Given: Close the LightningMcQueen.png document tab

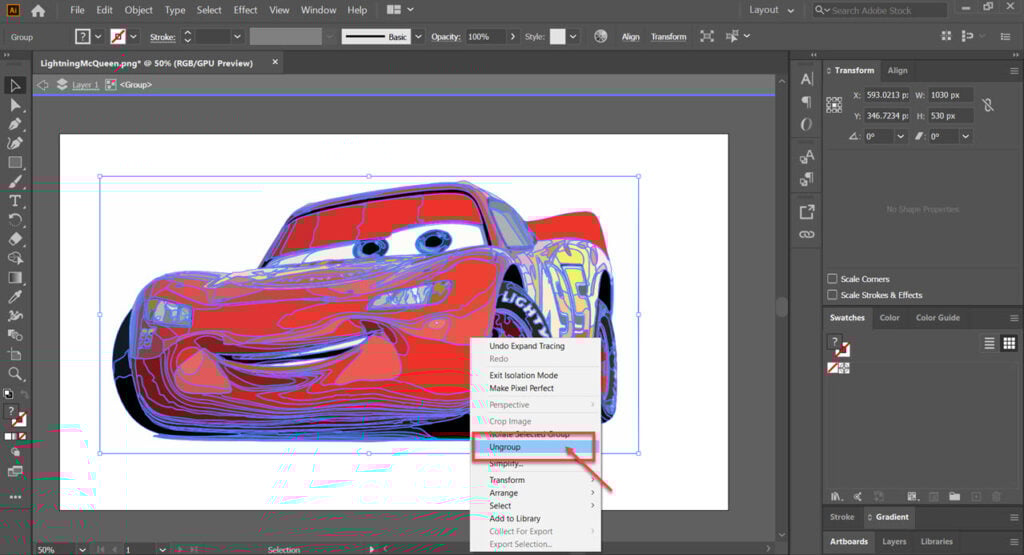Looking at the screenshot, I should coord(275,62).
